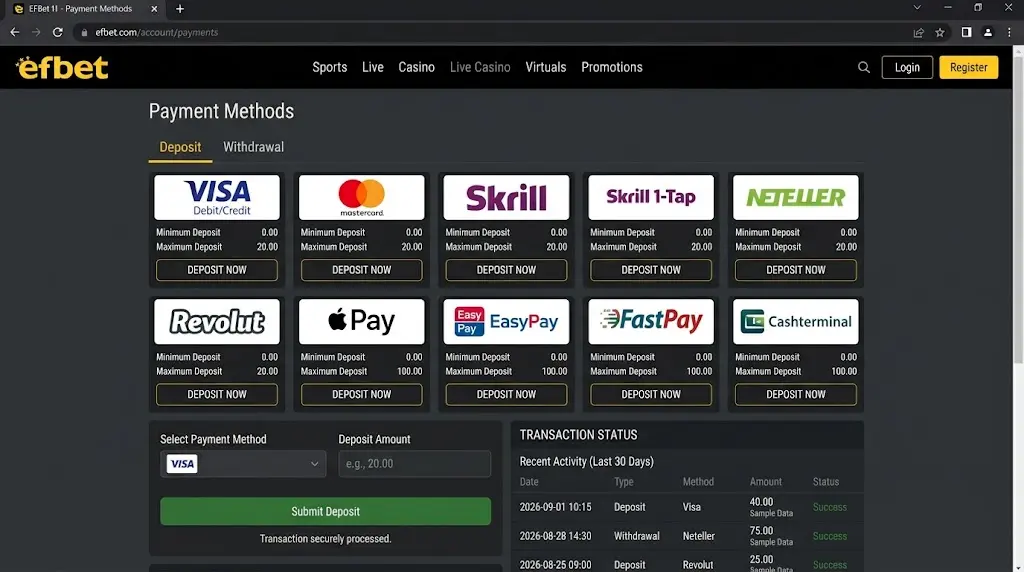Click Deposit Now under EasyPay

point(506,394)
